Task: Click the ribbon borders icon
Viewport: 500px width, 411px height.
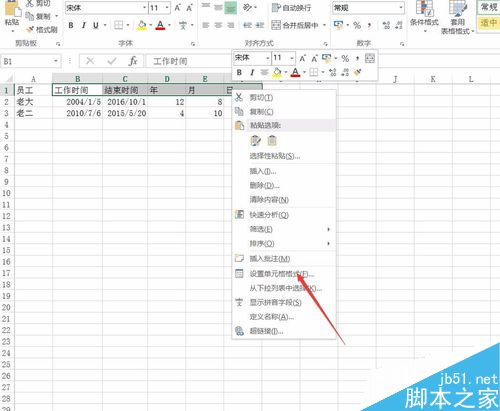Action: [119, 25]
